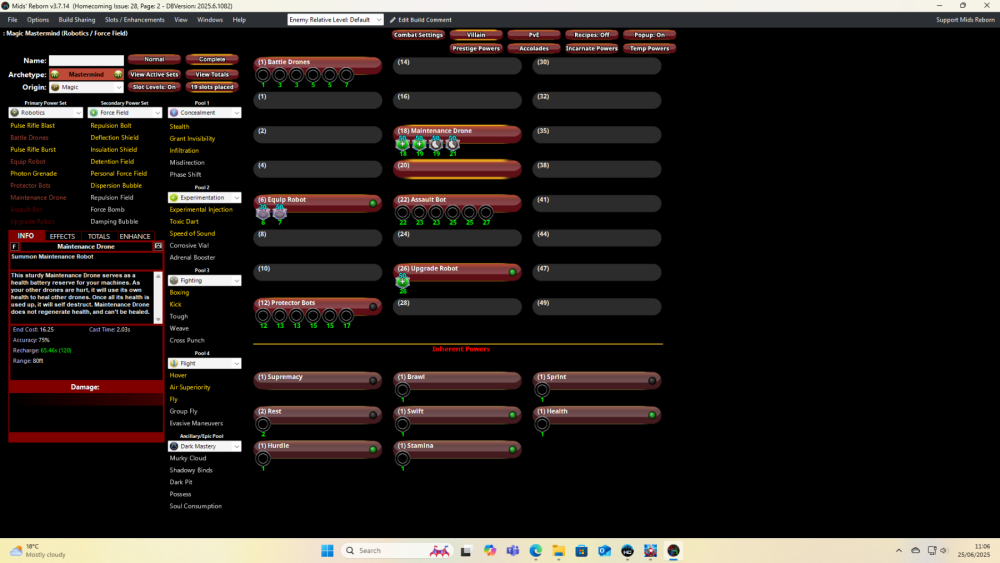Click the left Mastermind archetype icon

click(55, 74)
